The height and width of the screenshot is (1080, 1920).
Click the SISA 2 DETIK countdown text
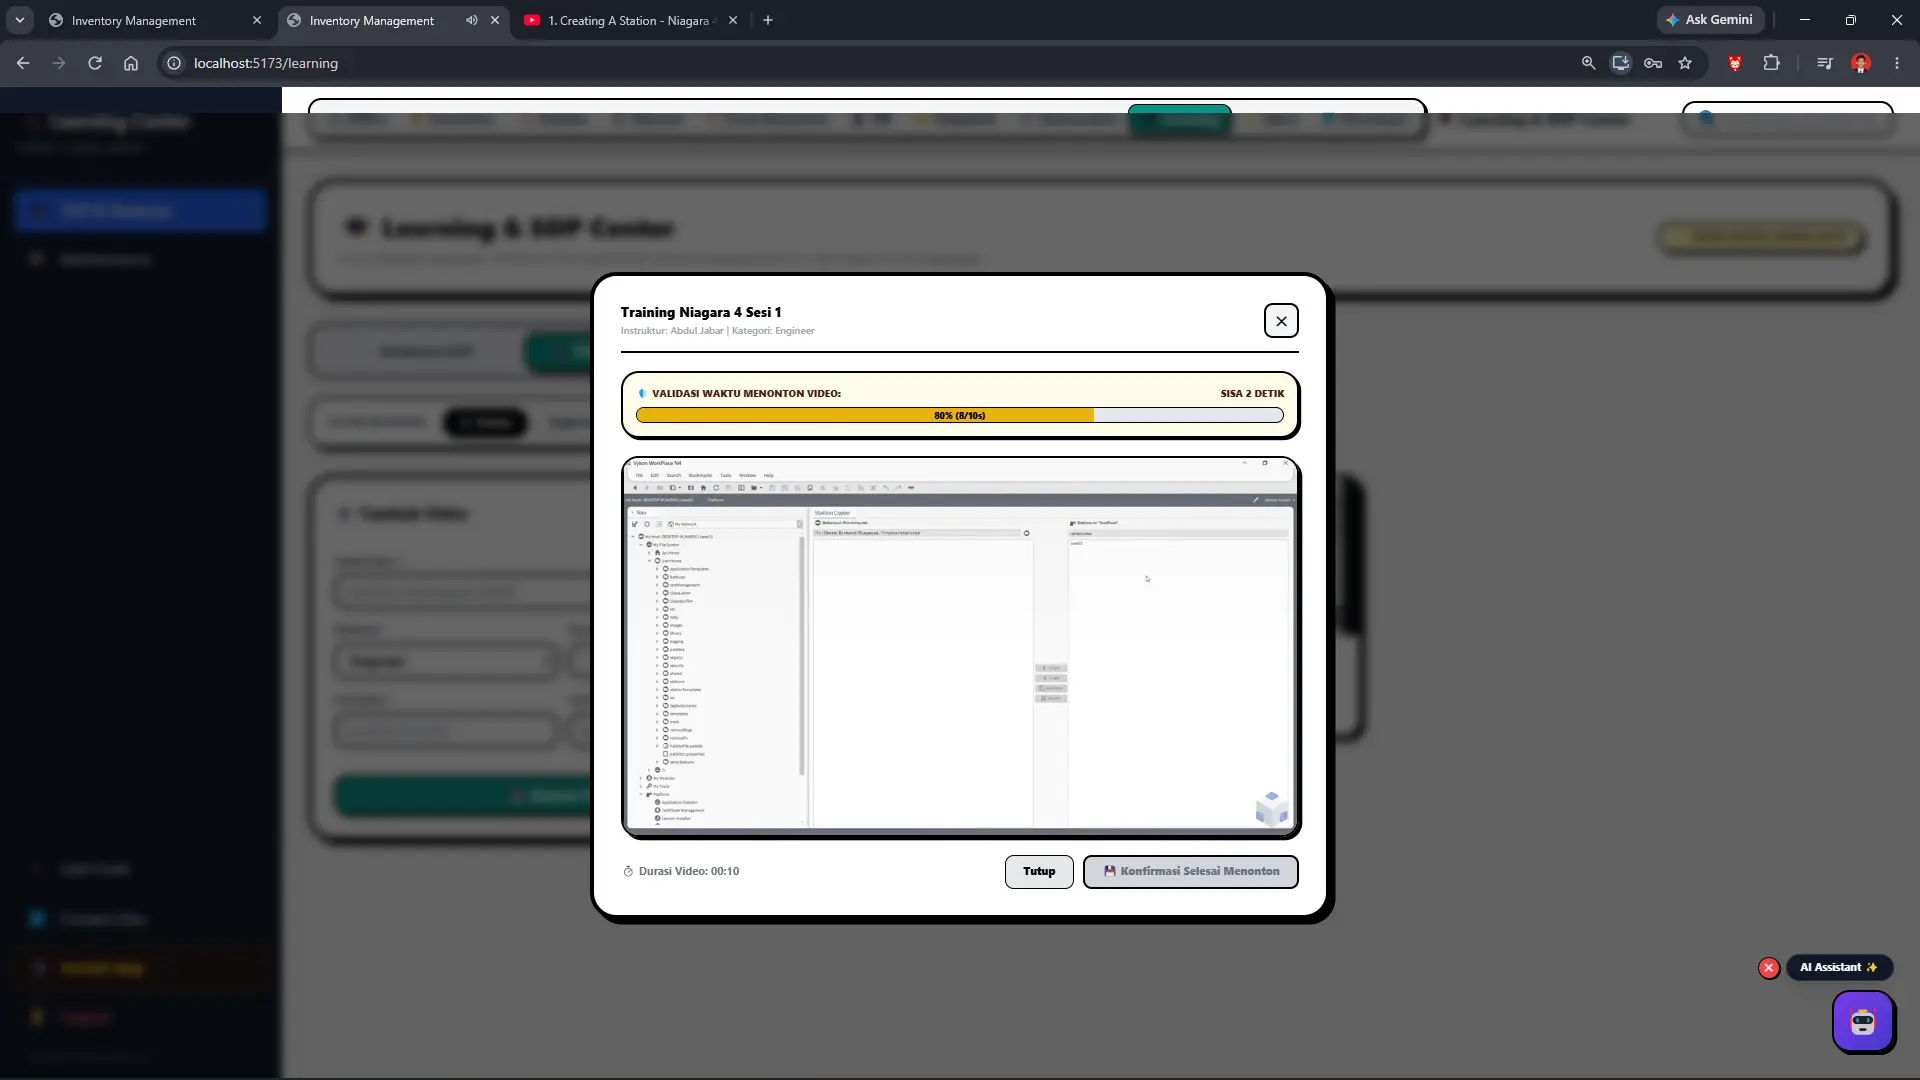click(1252, 393)
